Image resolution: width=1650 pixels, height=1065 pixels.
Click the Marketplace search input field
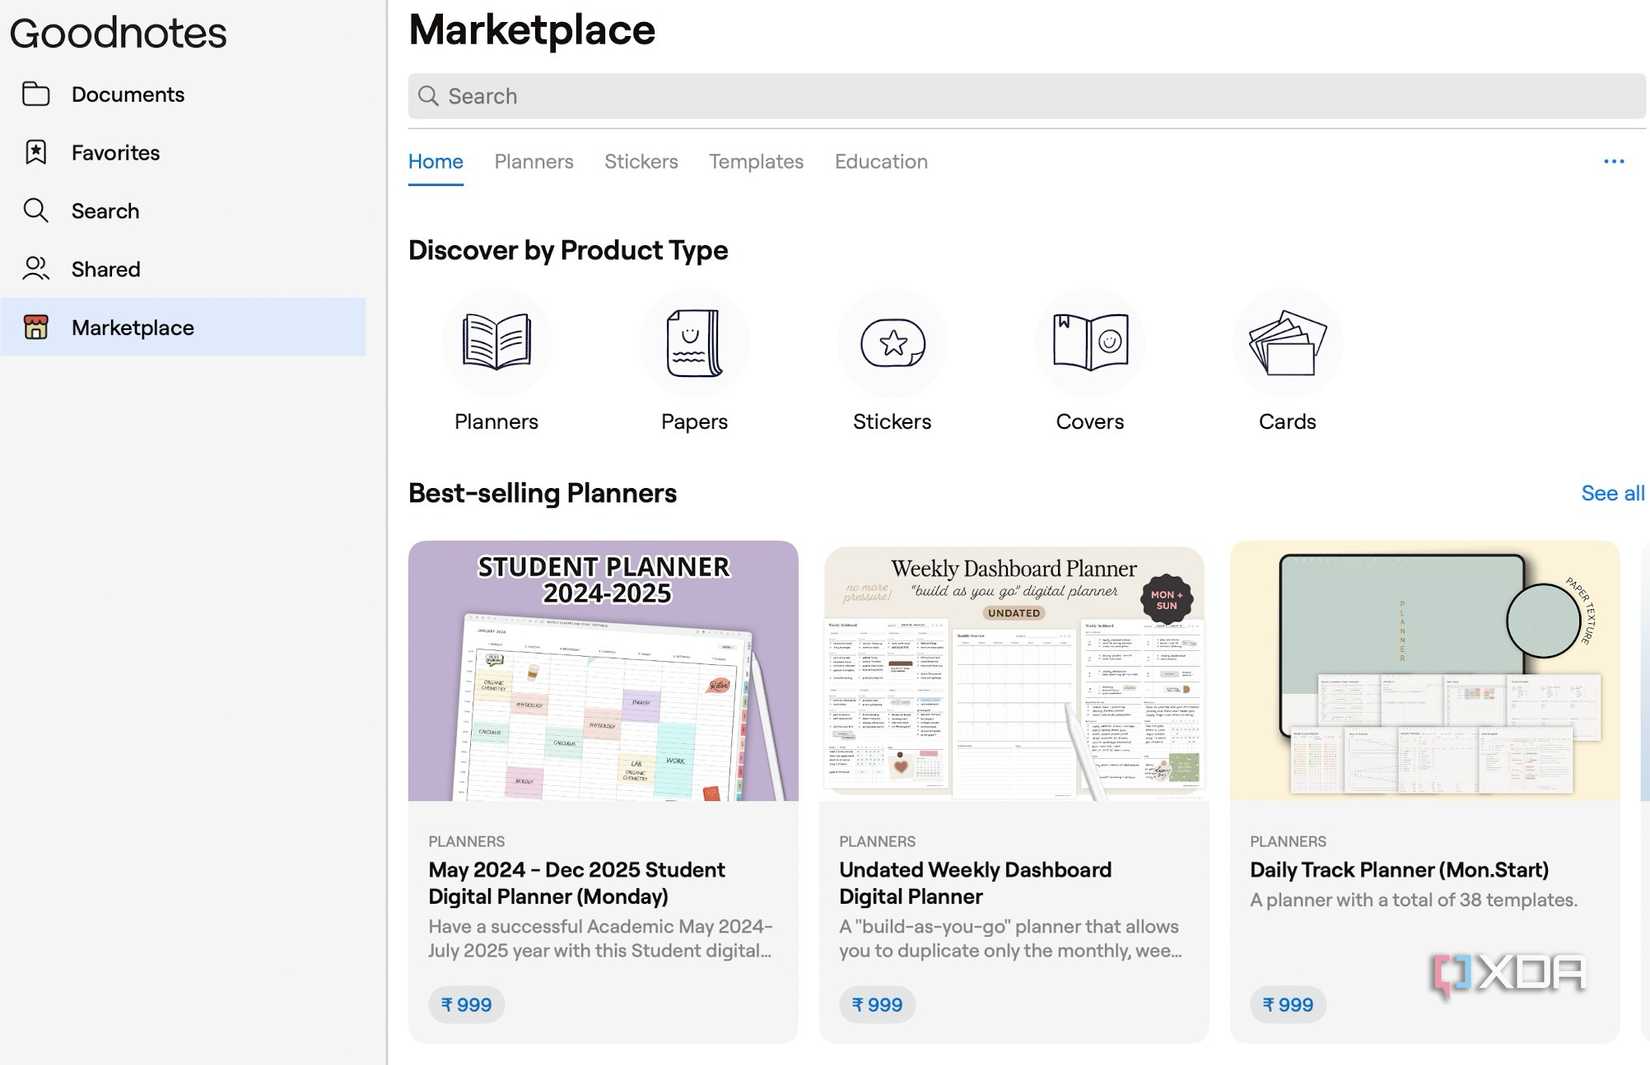tap(1026, 96)
